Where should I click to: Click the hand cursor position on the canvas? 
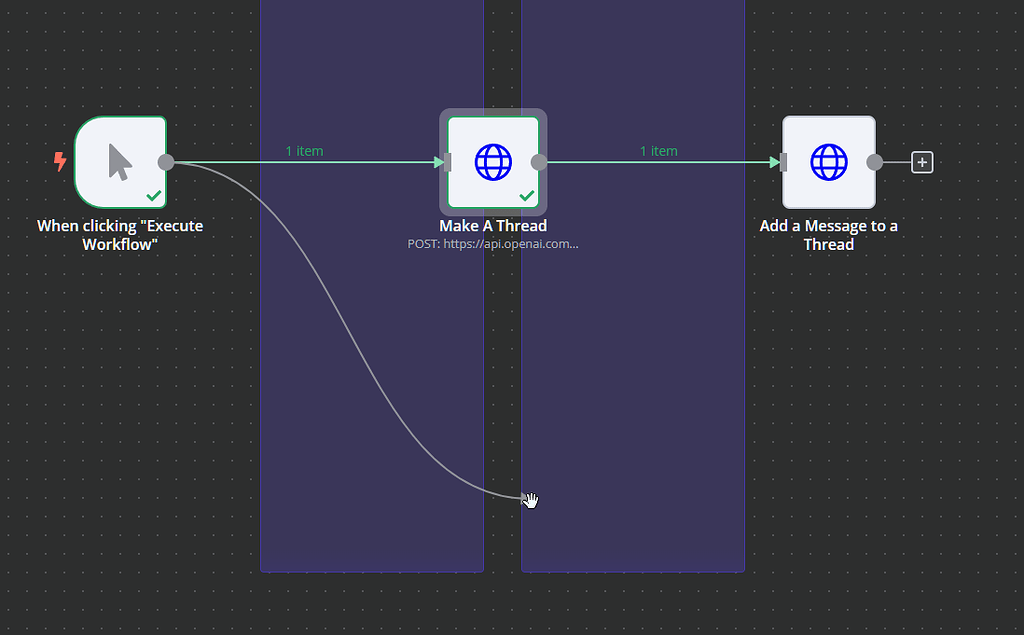529,498
